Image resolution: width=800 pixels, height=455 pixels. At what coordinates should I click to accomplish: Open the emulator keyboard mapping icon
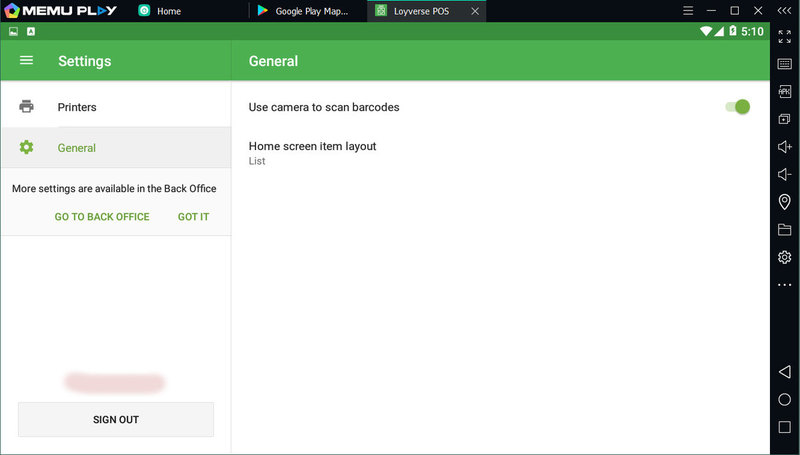785,64
